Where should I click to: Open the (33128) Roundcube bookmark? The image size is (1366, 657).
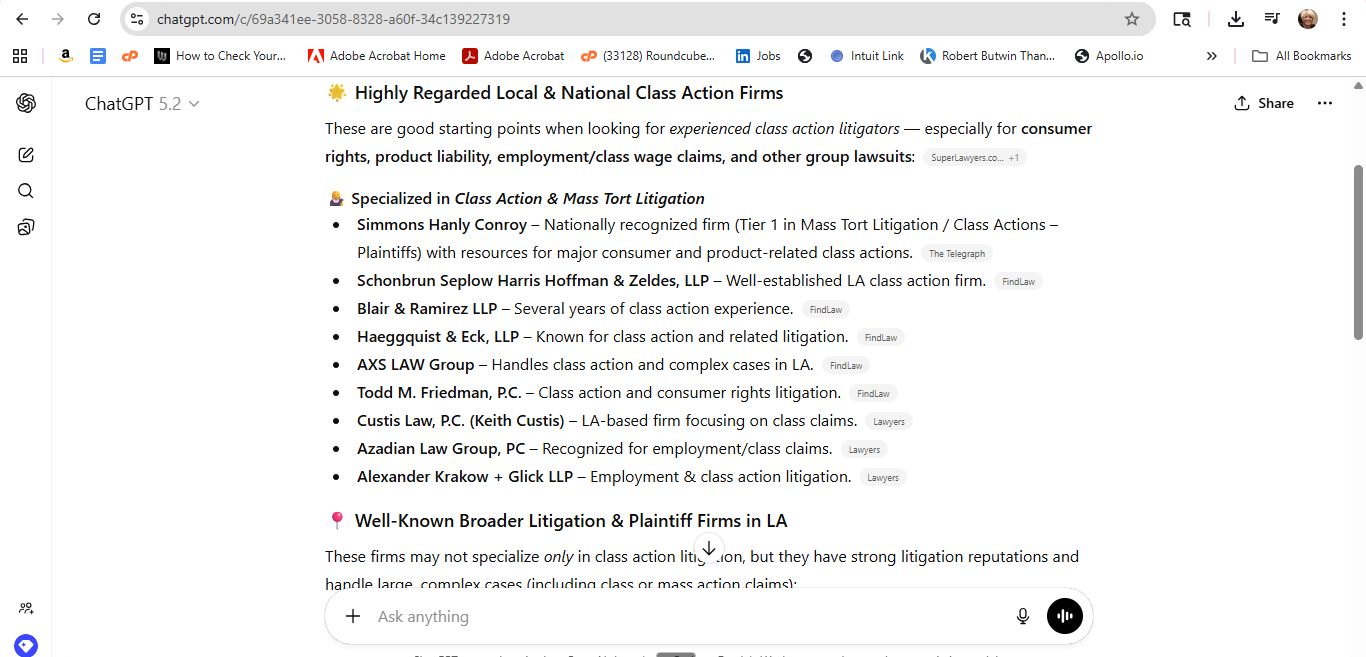pos(650,56)
